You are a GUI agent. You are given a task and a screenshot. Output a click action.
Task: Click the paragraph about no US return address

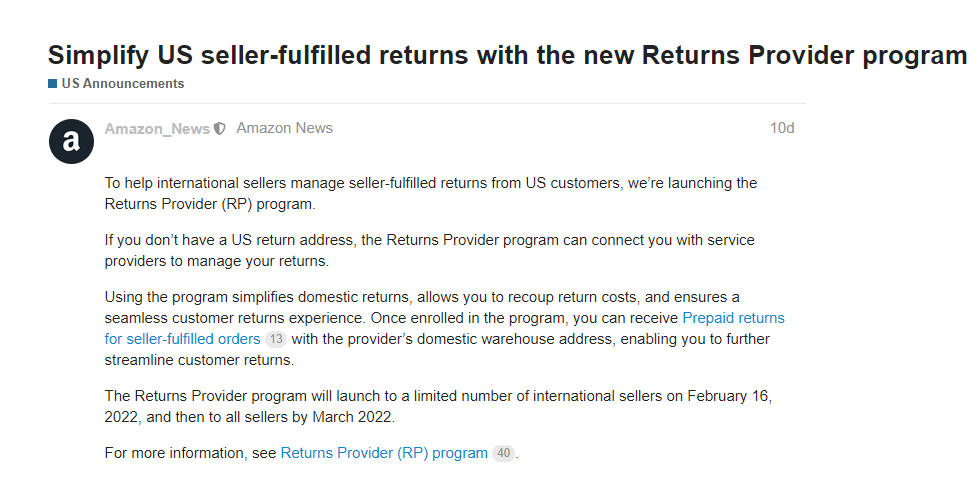point(430,251)
